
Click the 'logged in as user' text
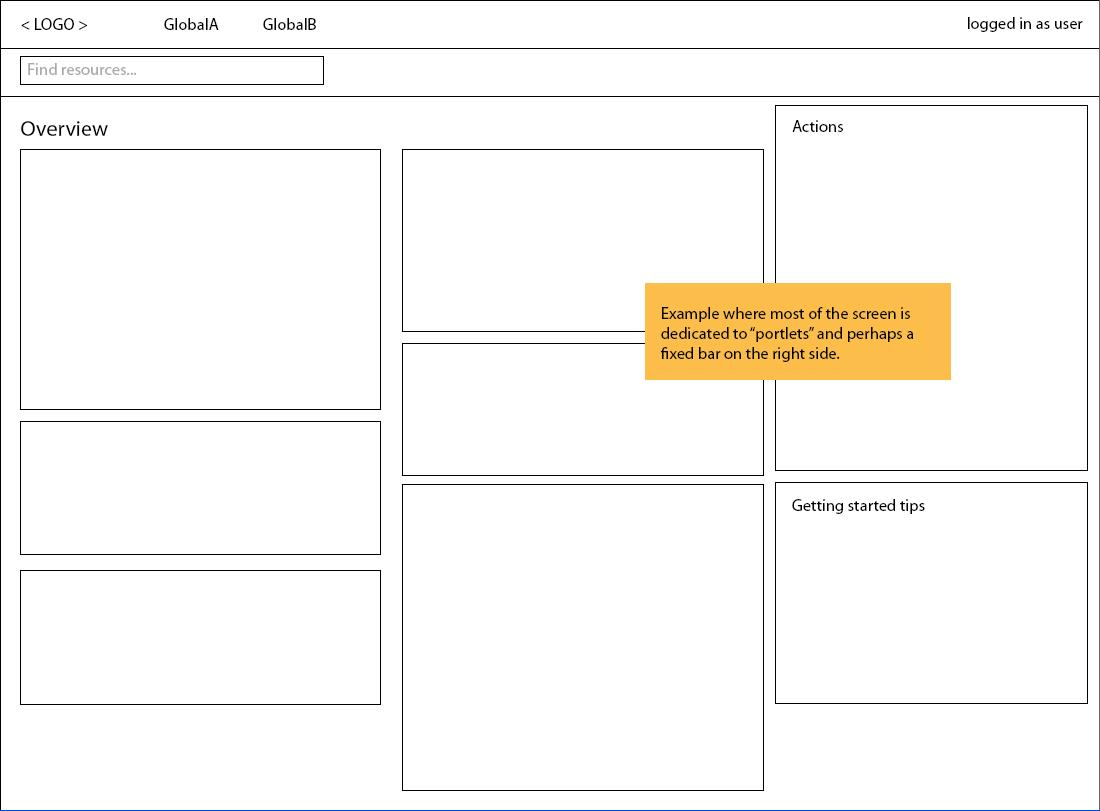point(1024,24)
